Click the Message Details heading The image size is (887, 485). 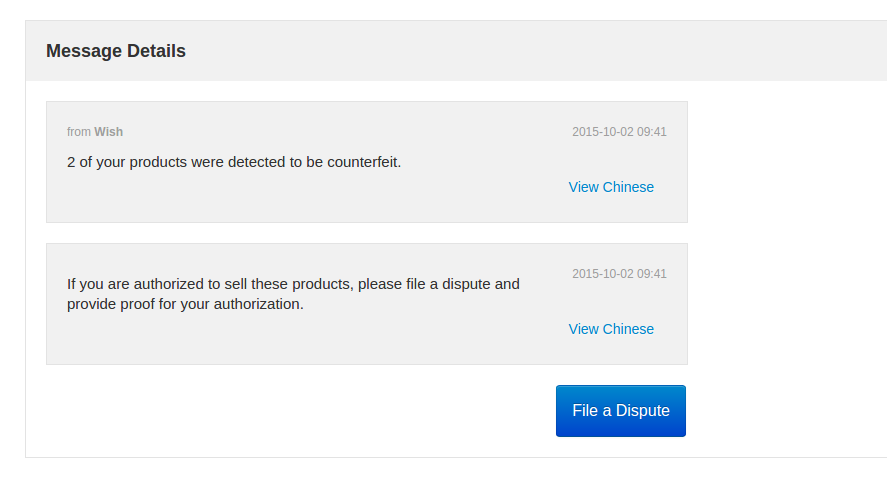click(x=116, y=51)
